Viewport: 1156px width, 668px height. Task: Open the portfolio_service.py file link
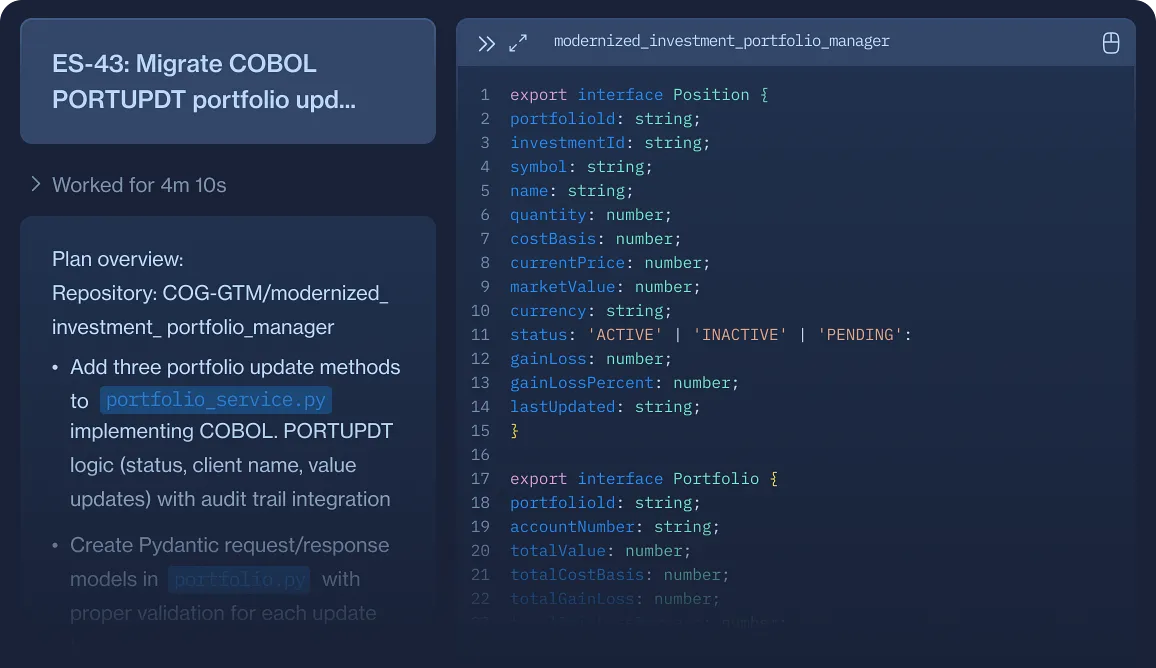[x=215, y=400]
